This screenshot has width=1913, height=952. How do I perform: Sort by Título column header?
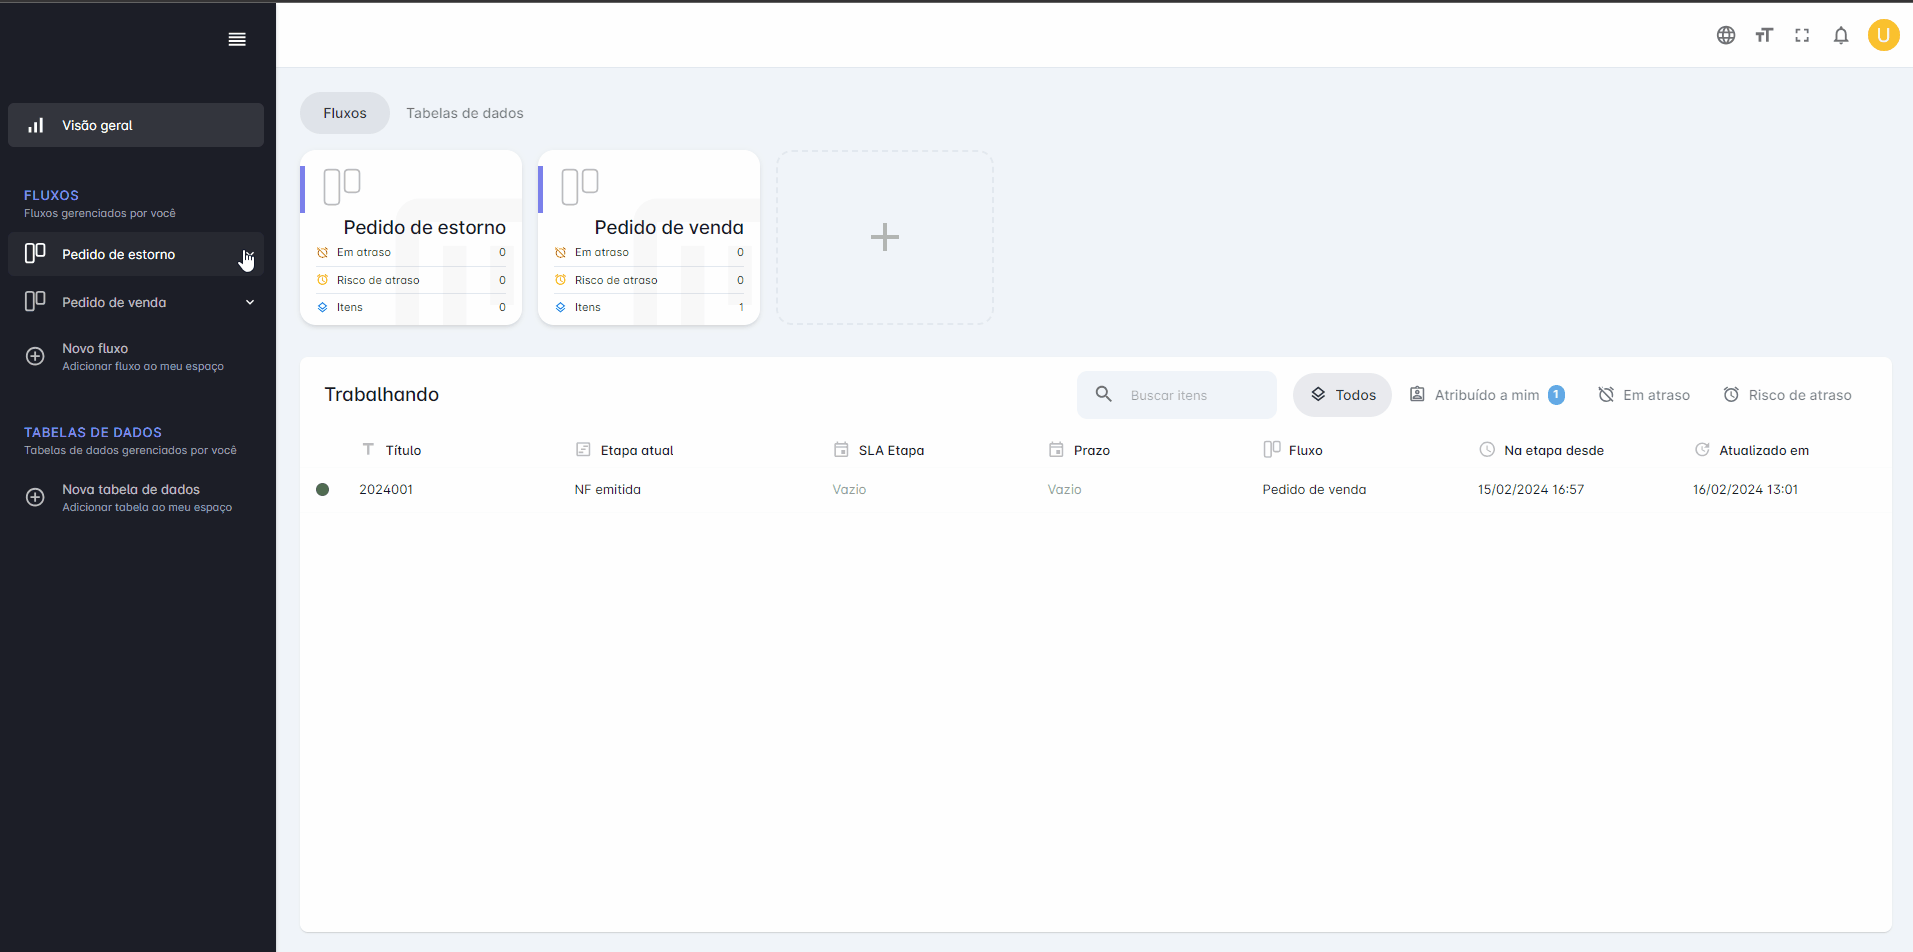tap(391, 450)
